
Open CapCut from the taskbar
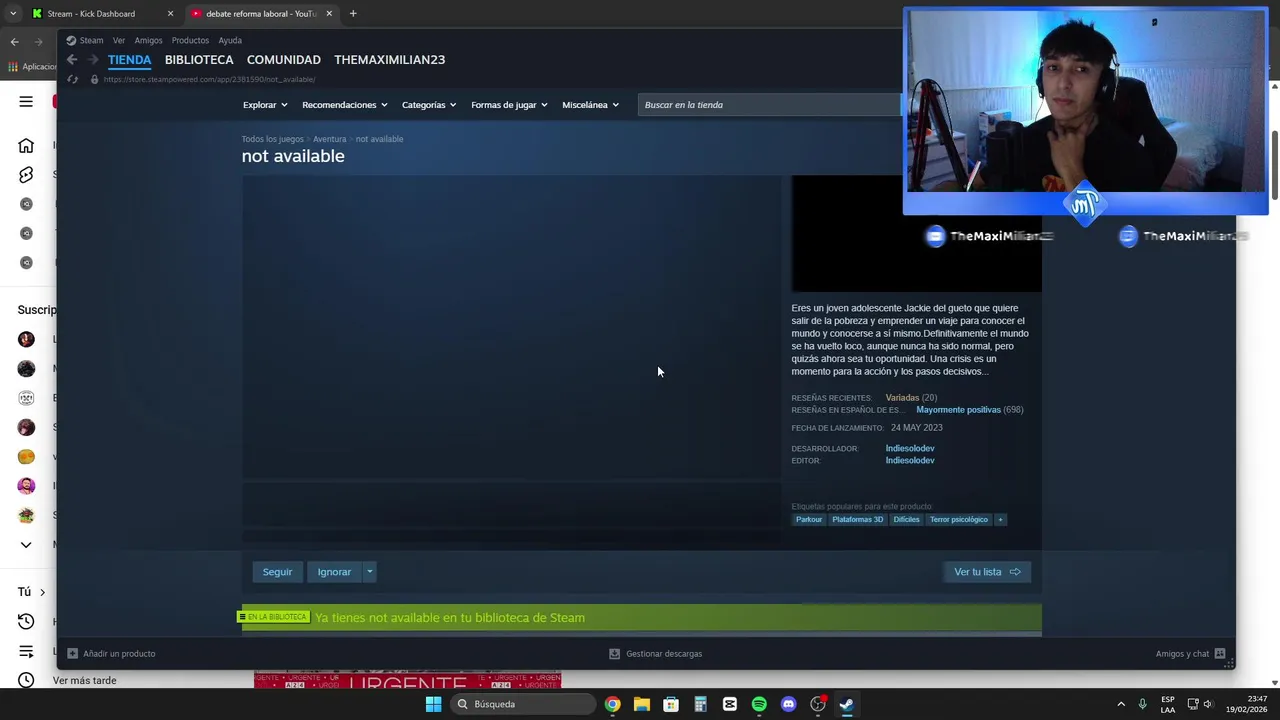click(730, 704)
